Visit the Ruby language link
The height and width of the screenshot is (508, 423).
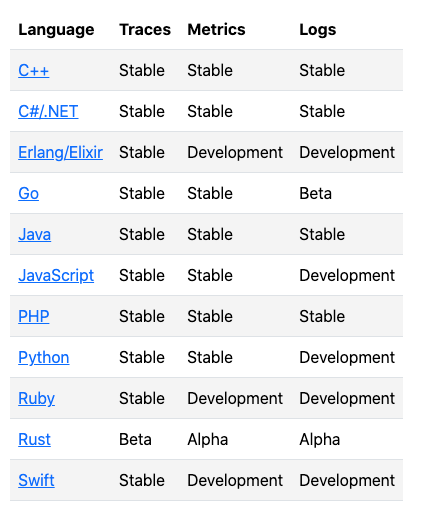click(x=36, y=398)
